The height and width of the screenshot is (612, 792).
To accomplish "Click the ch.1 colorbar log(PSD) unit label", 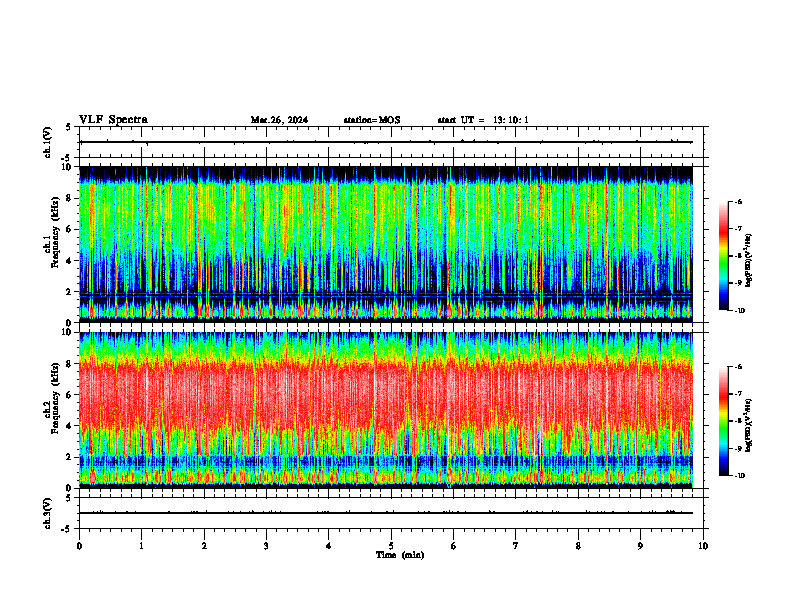I will point(748,261).
